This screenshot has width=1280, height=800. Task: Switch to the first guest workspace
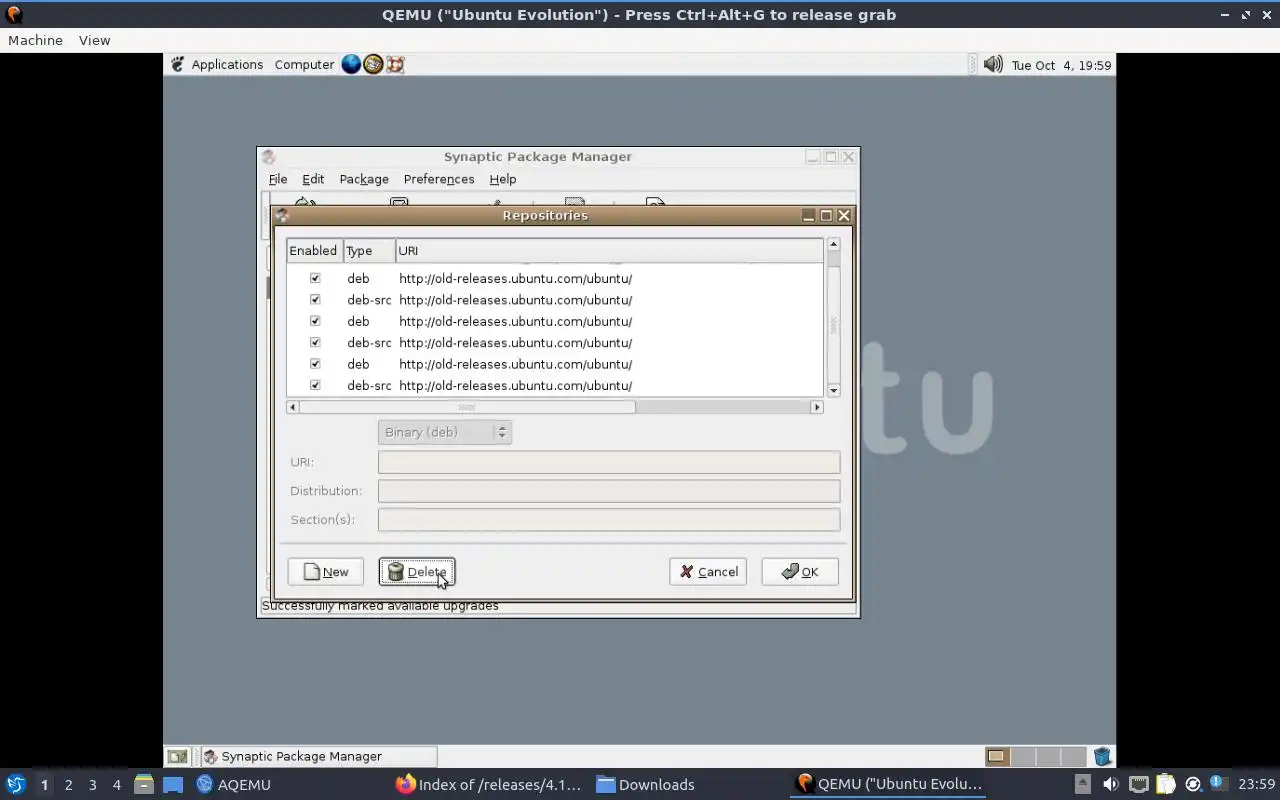[996, 757]
